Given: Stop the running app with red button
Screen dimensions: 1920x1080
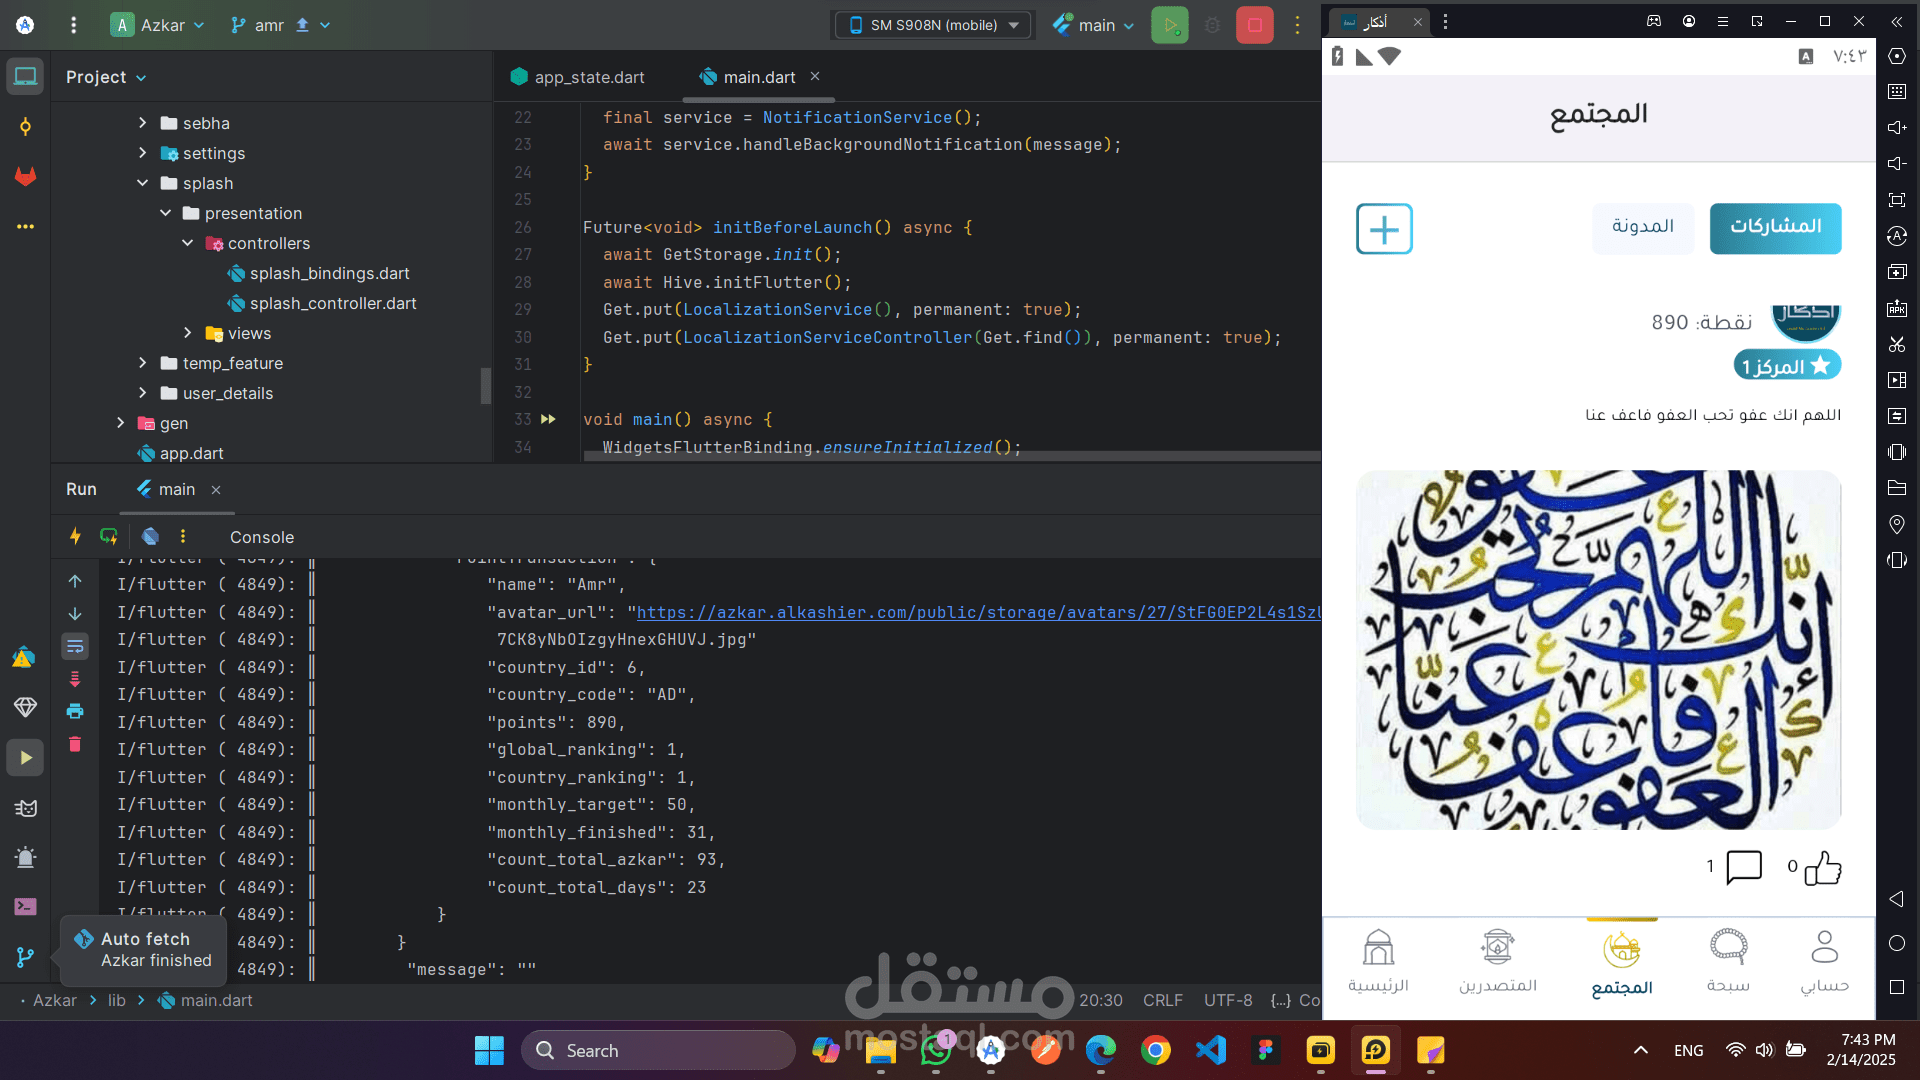Looking at the screenshot, I should pos(1254,25).
